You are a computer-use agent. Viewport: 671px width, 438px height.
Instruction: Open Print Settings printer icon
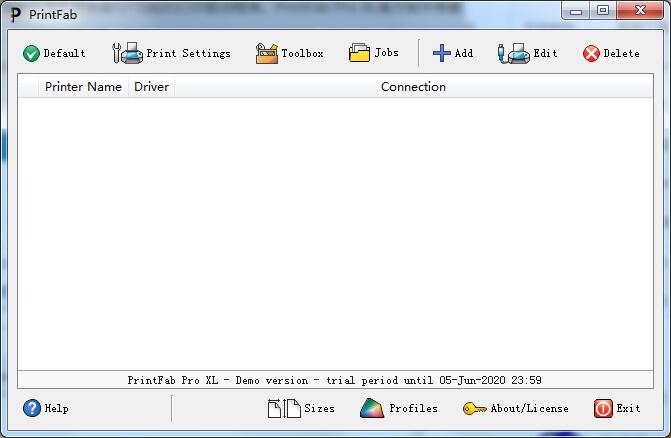127,53
